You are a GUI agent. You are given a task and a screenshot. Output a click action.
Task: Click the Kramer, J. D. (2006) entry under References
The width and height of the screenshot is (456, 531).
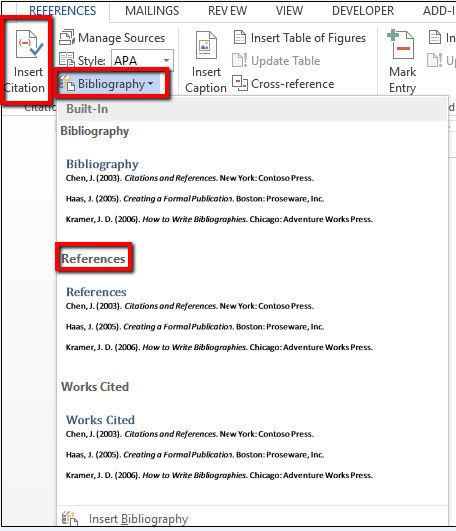(x=219, y=347)
